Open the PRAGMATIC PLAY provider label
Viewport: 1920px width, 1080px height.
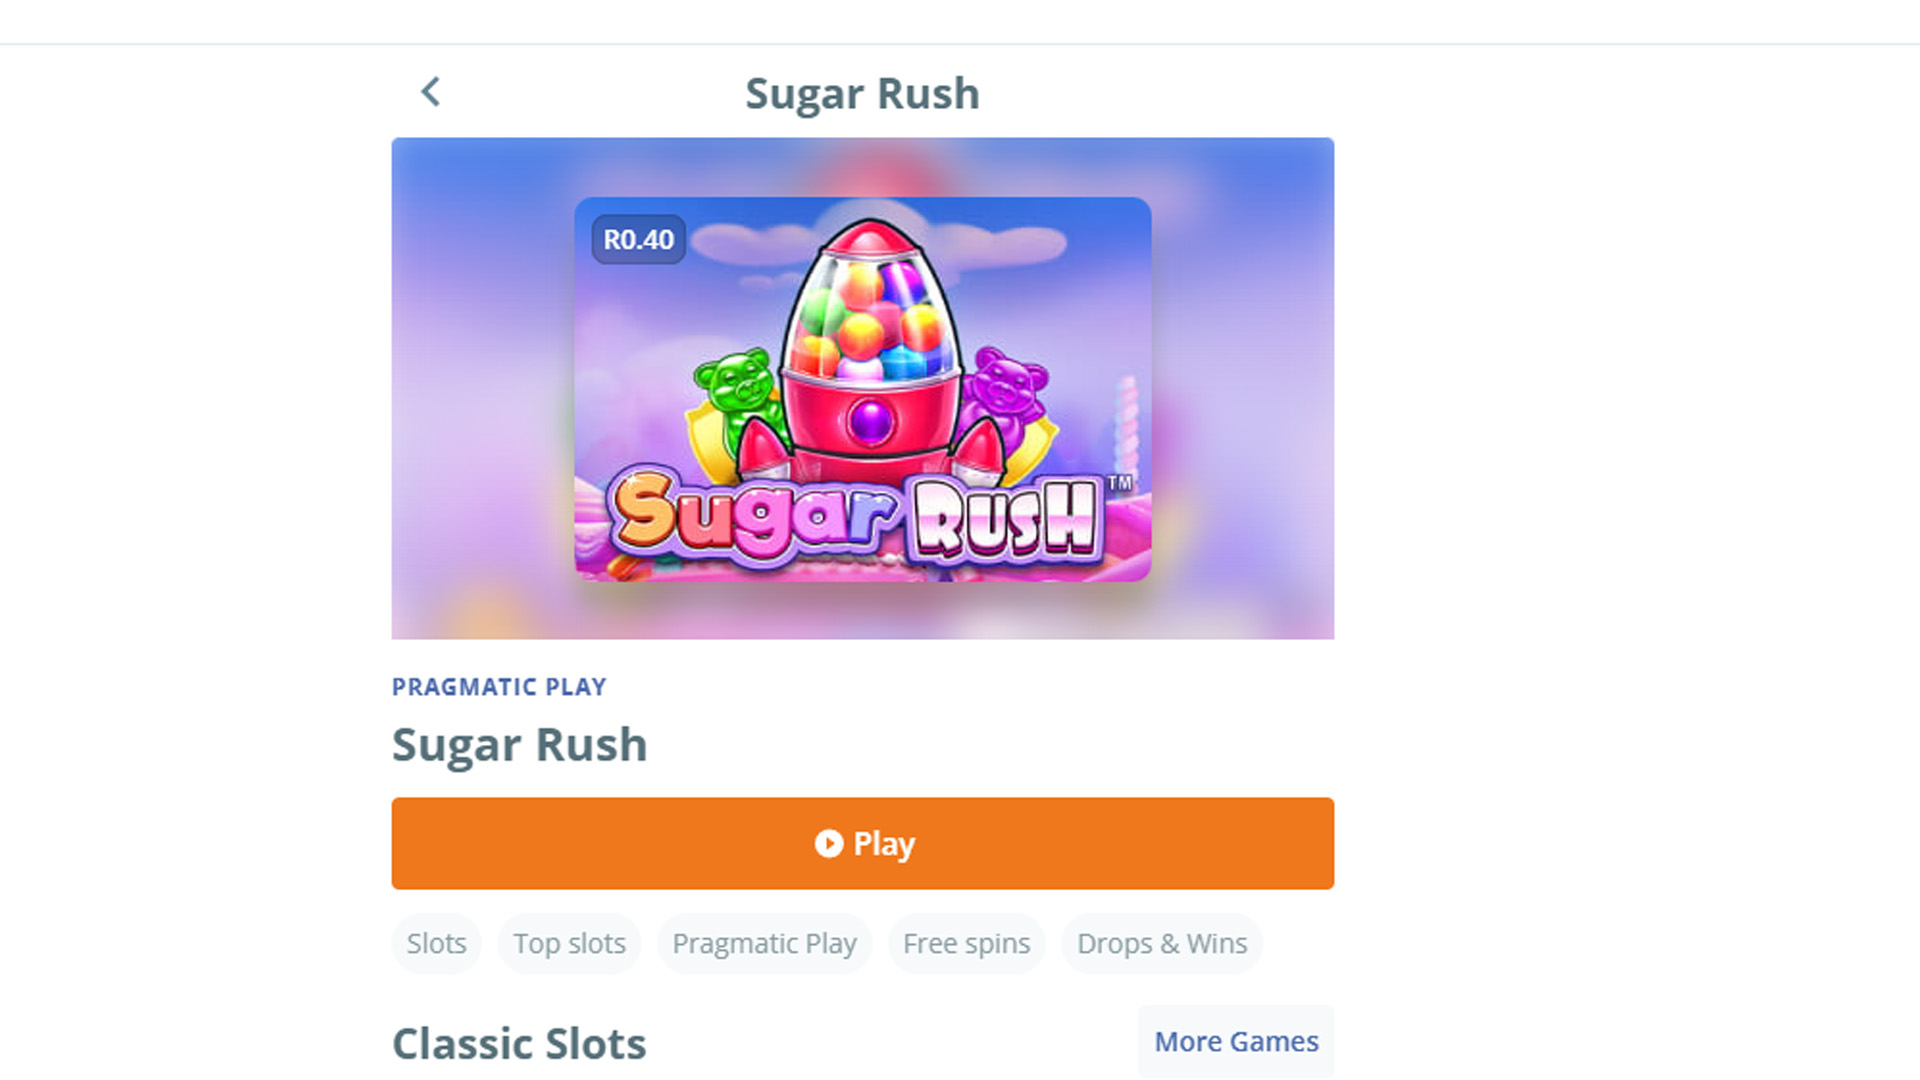point(499,687)
